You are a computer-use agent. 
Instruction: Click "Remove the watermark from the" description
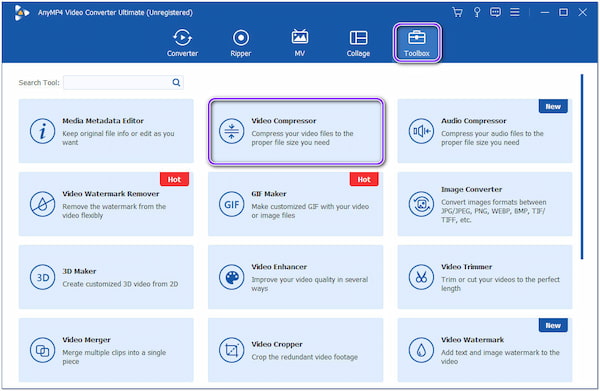click(114, 211)
